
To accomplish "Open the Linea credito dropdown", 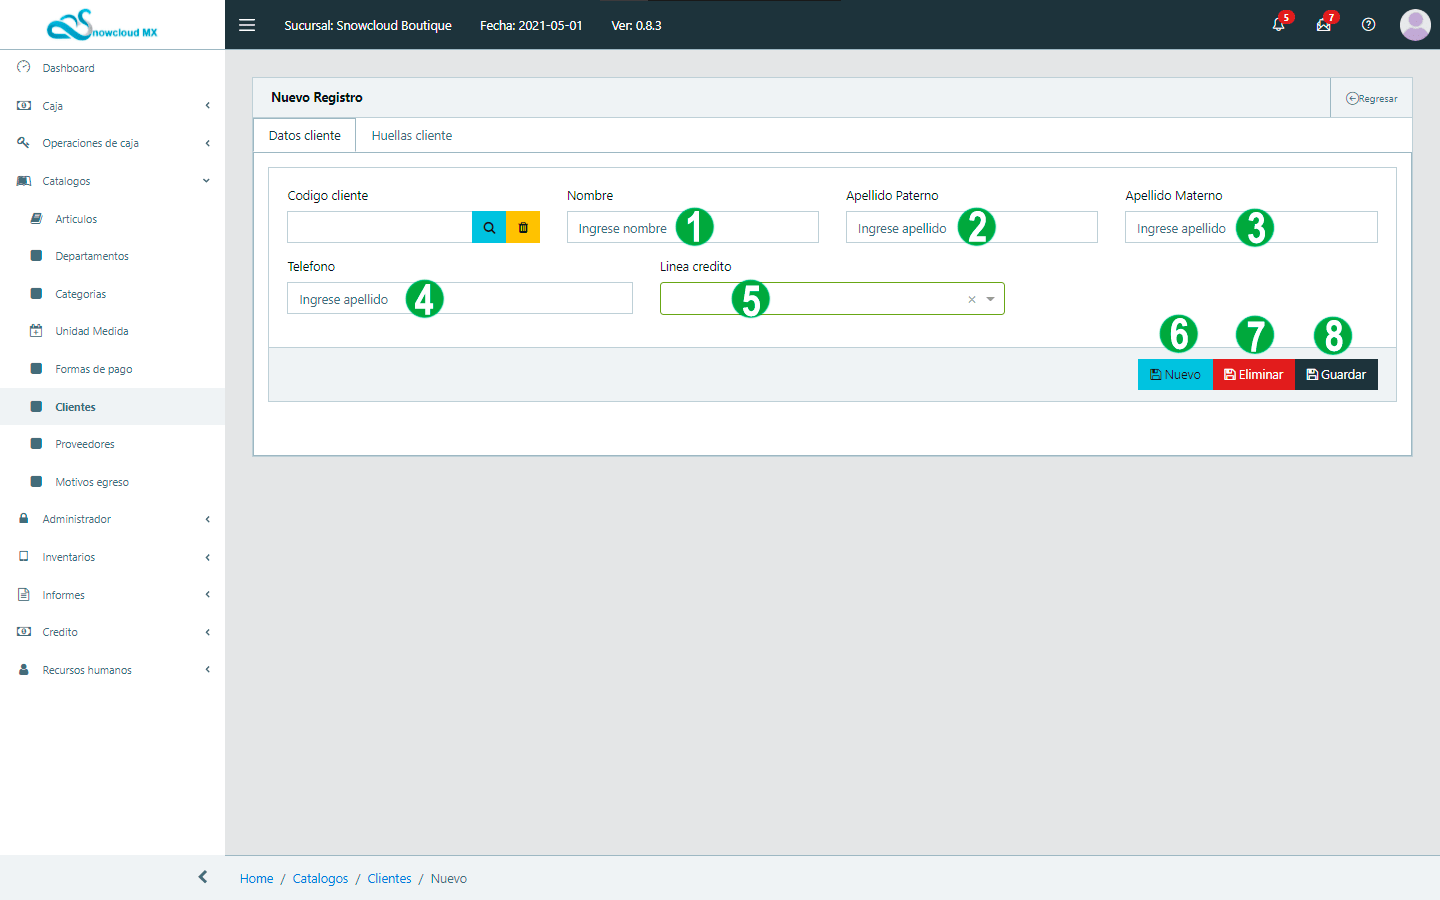I will pos(990,299).
